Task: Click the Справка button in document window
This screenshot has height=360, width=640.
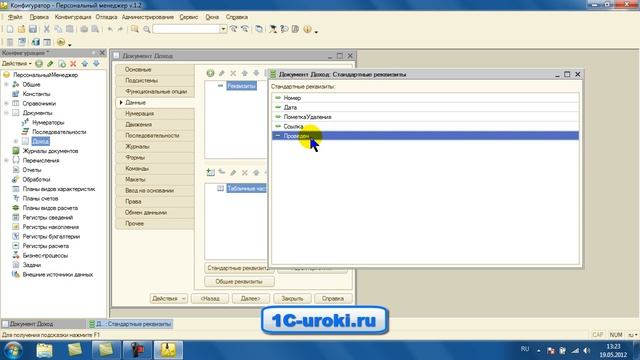Action: [333, 299]
